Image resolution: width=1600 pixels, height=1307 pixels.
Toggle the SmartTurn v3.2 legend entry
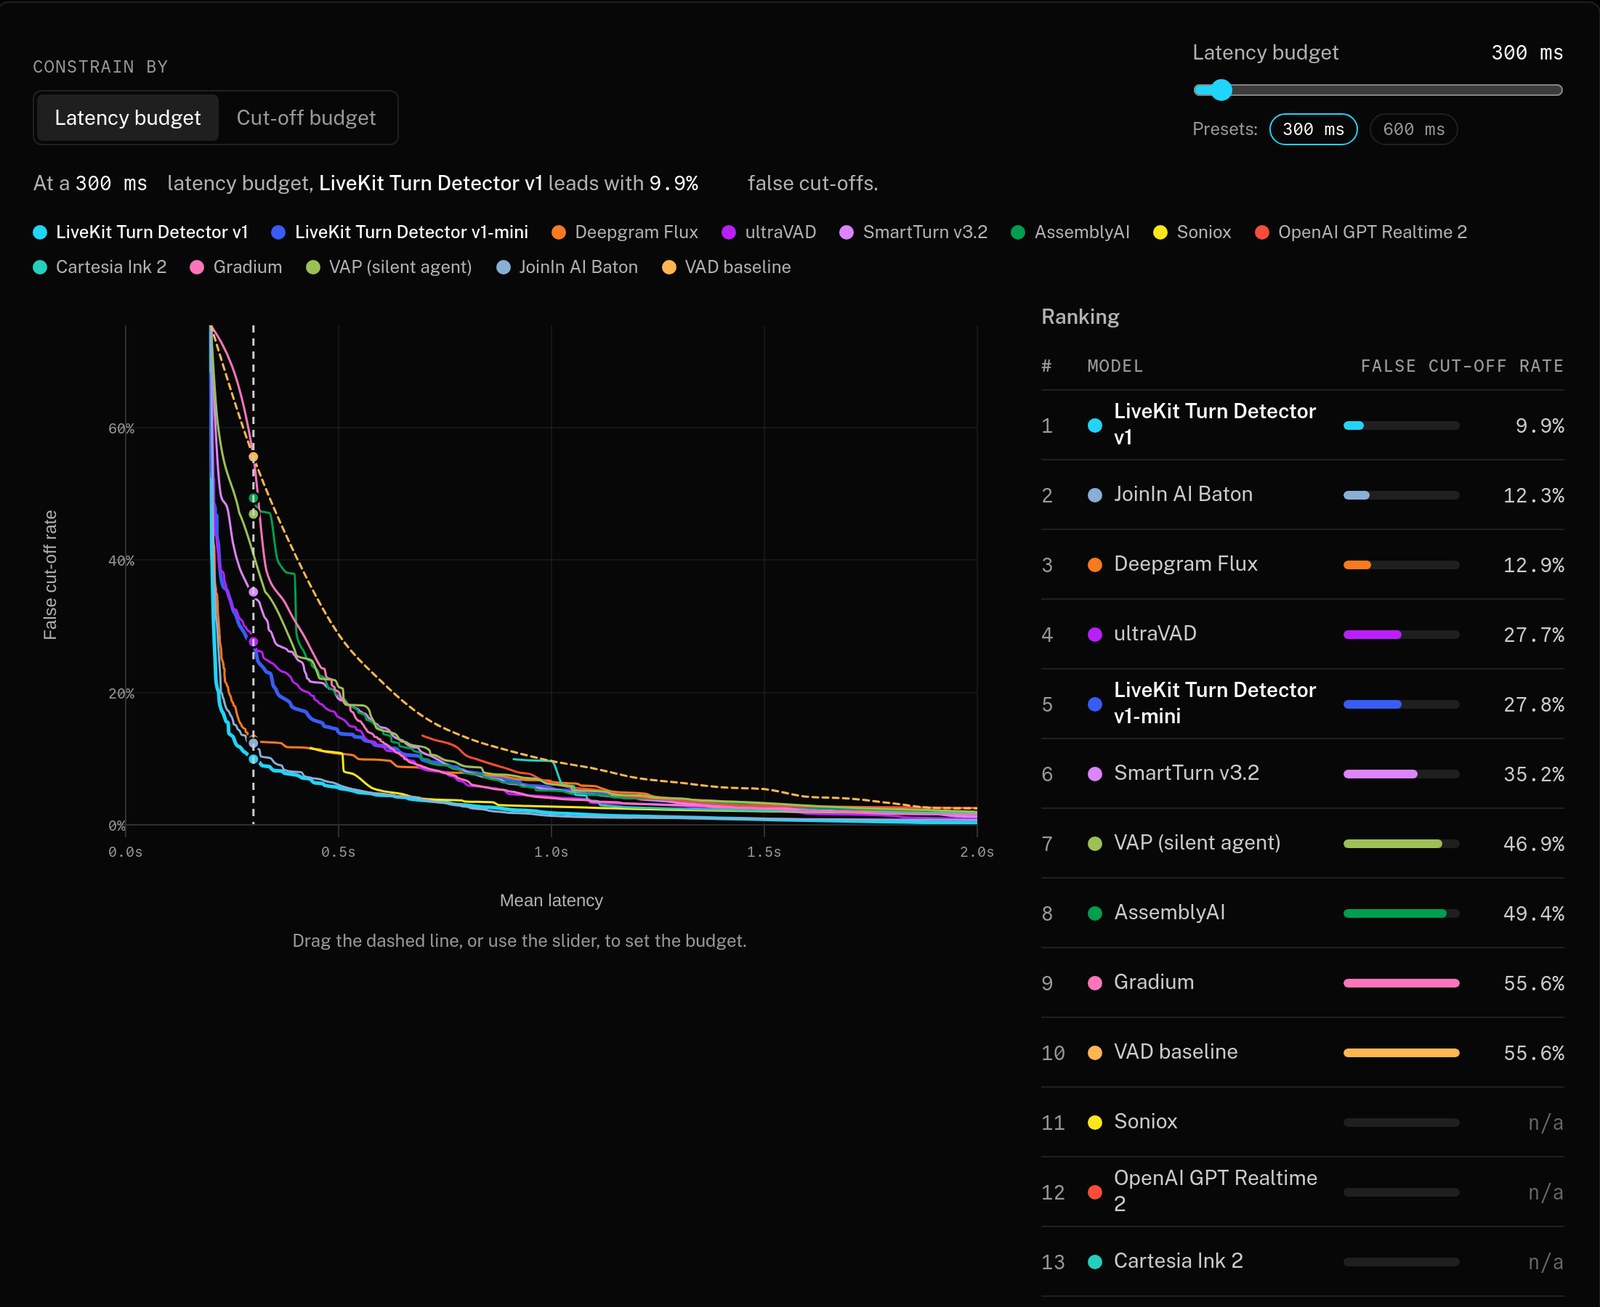pyautogui.click(x=914, y=232)
